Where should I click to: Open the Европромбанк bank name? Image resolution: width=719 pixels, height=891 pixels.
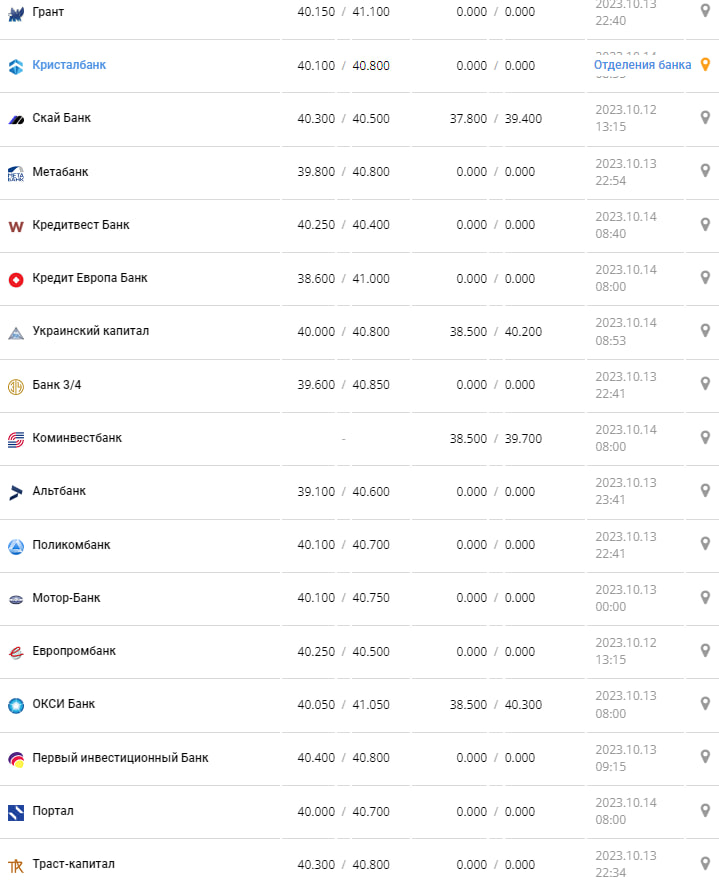(74, 651)
